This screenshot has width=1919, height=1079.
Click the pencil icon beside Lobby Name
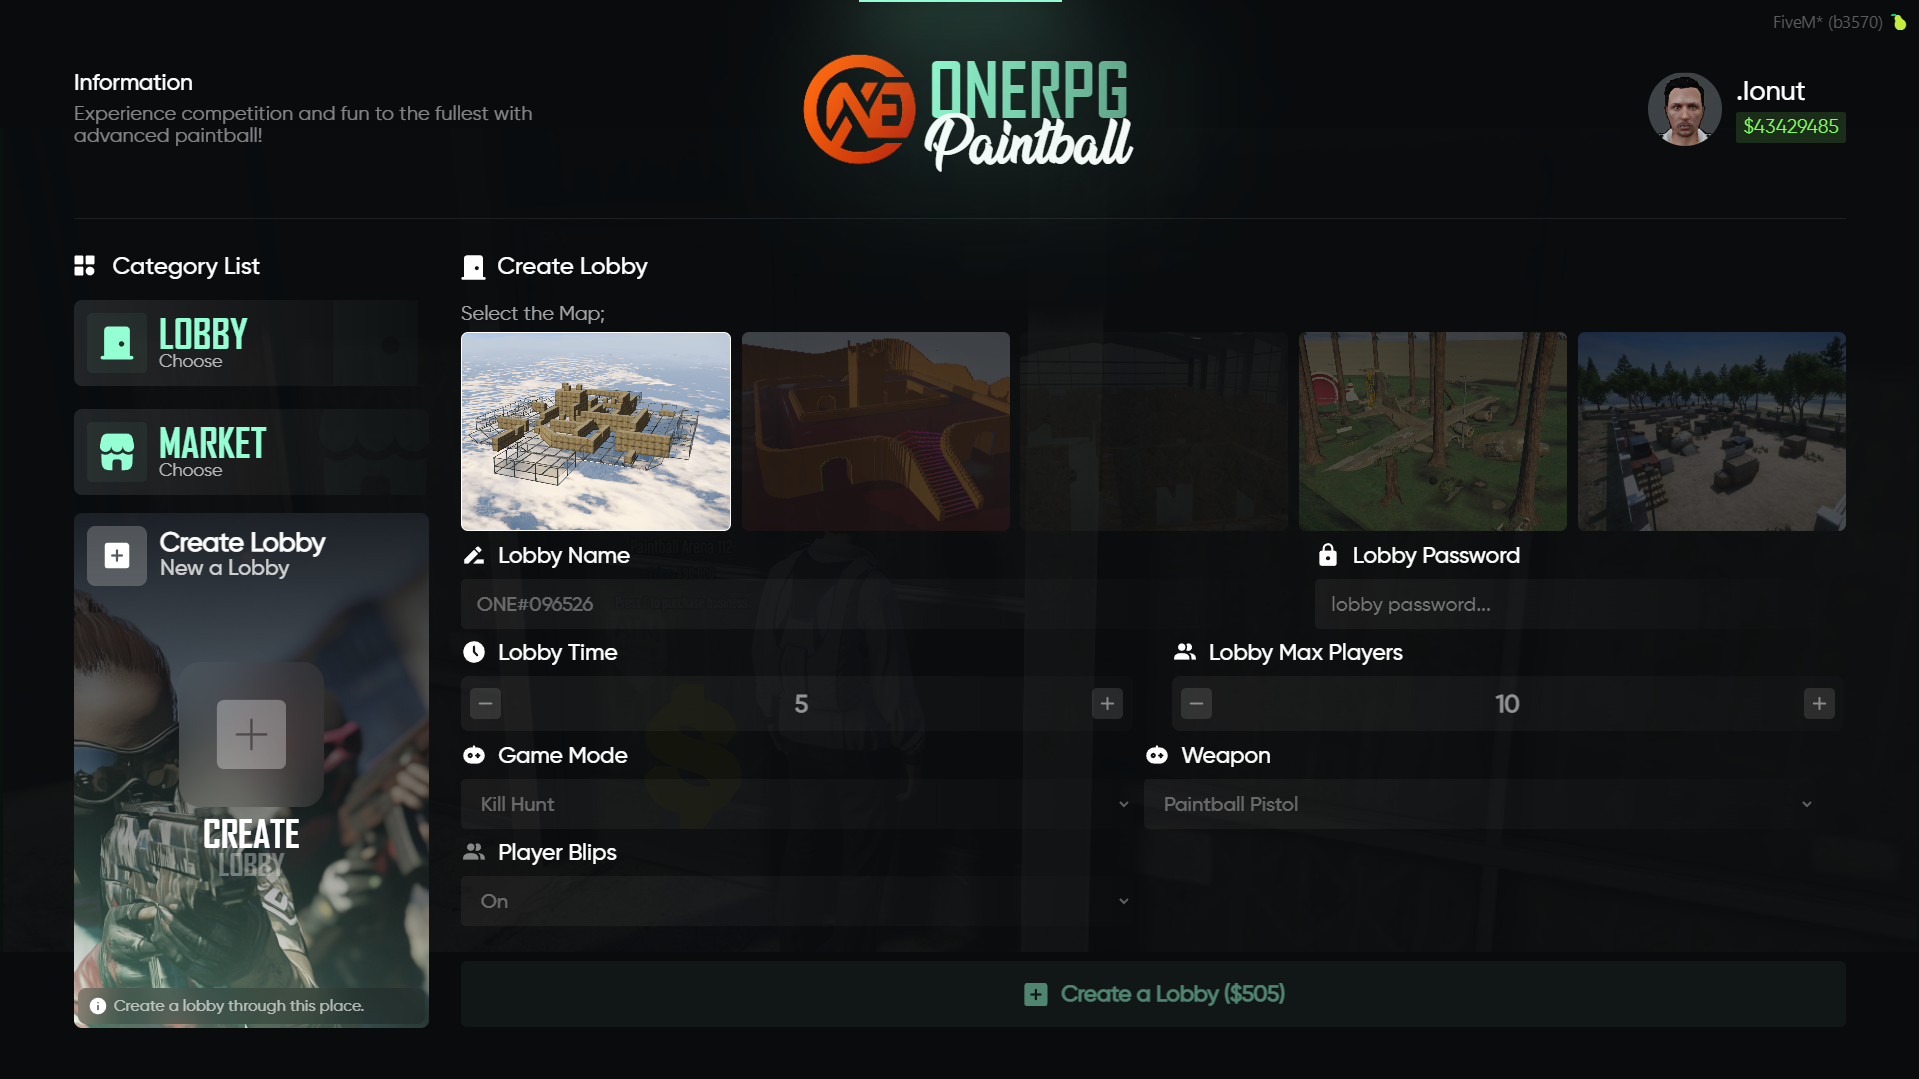click(x=474, y=555)
